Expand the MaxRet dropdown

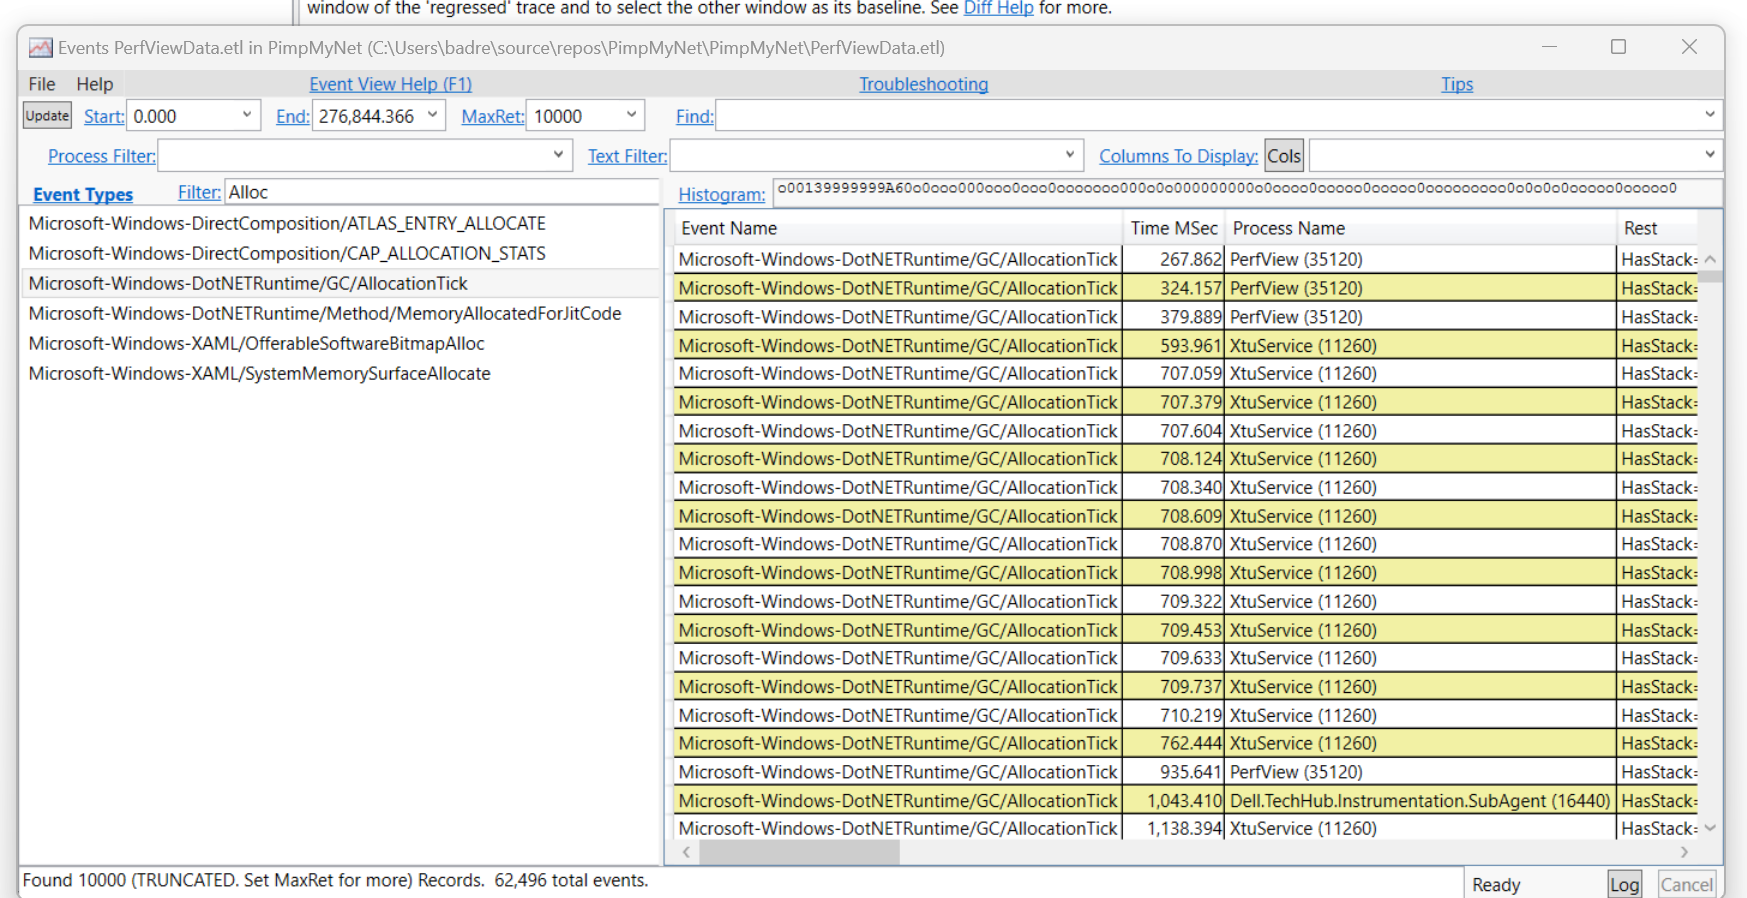632,115
